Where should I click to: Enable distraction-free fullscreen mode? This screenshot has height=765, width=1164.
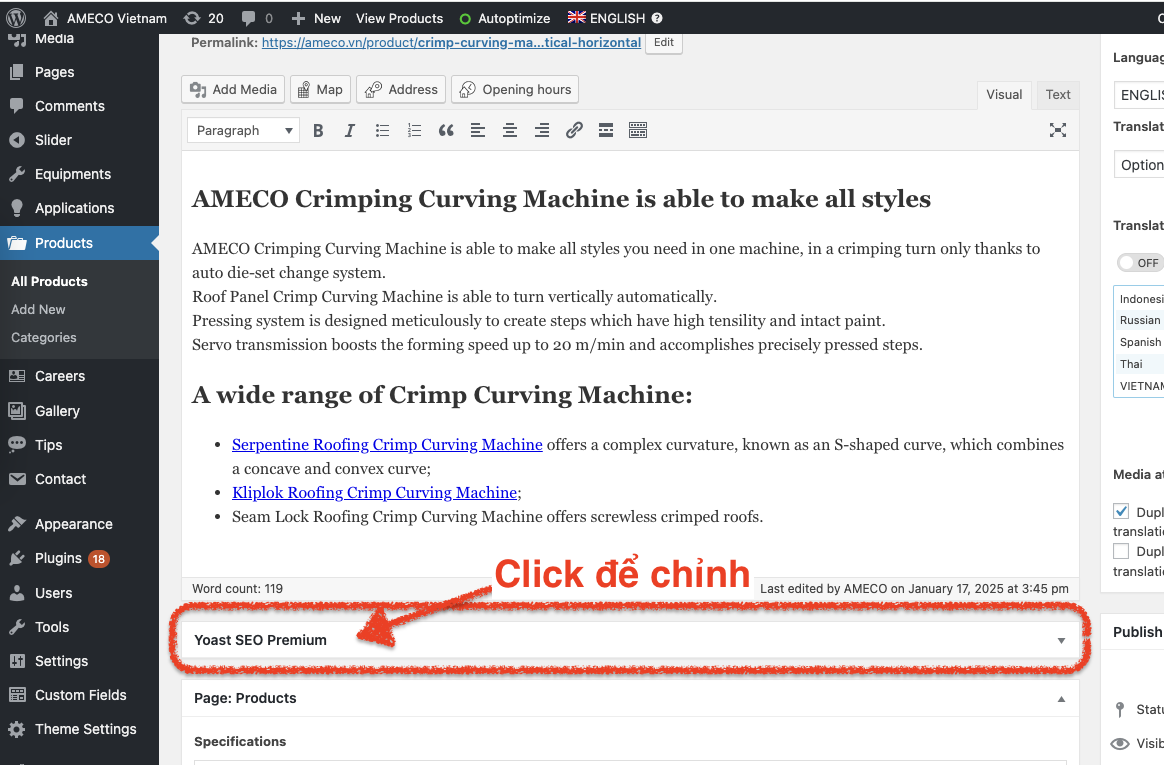pos(1058,130)
